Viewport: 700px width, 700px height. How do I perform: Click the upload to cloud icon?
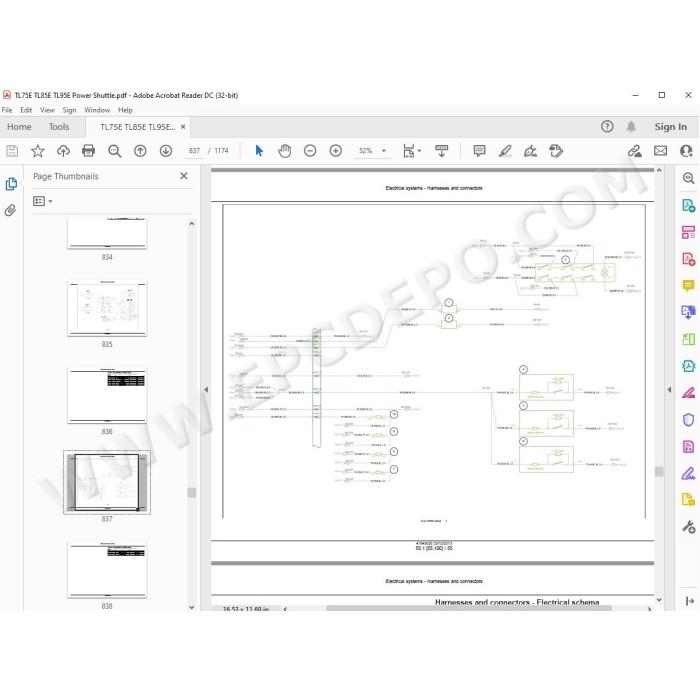pyautogui.click(x=63, y=151)
